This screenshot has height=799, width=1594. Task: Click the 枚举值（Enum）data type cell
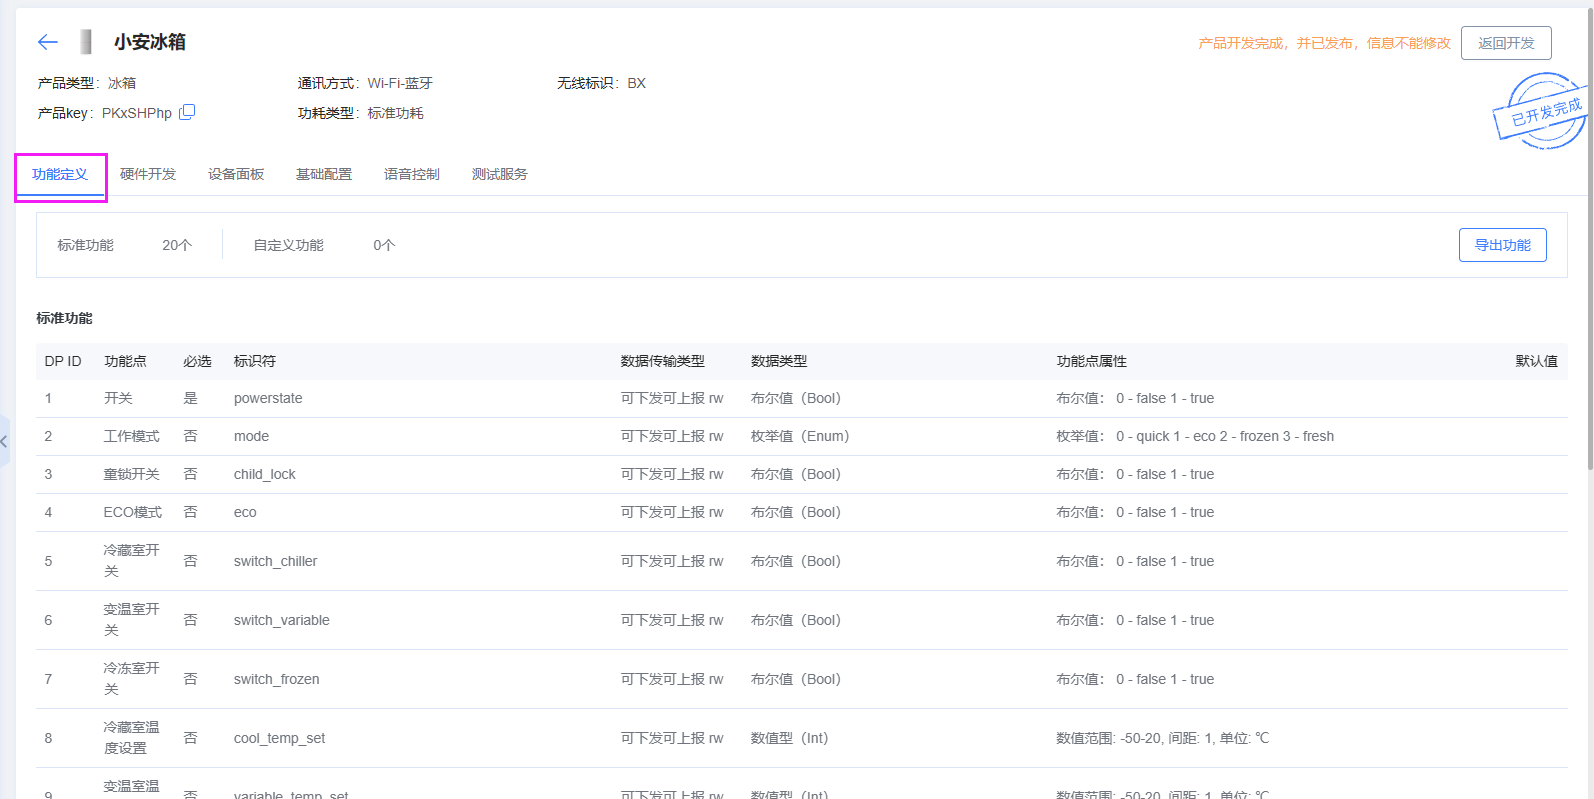pyautogui.click(x=800, y=436)
